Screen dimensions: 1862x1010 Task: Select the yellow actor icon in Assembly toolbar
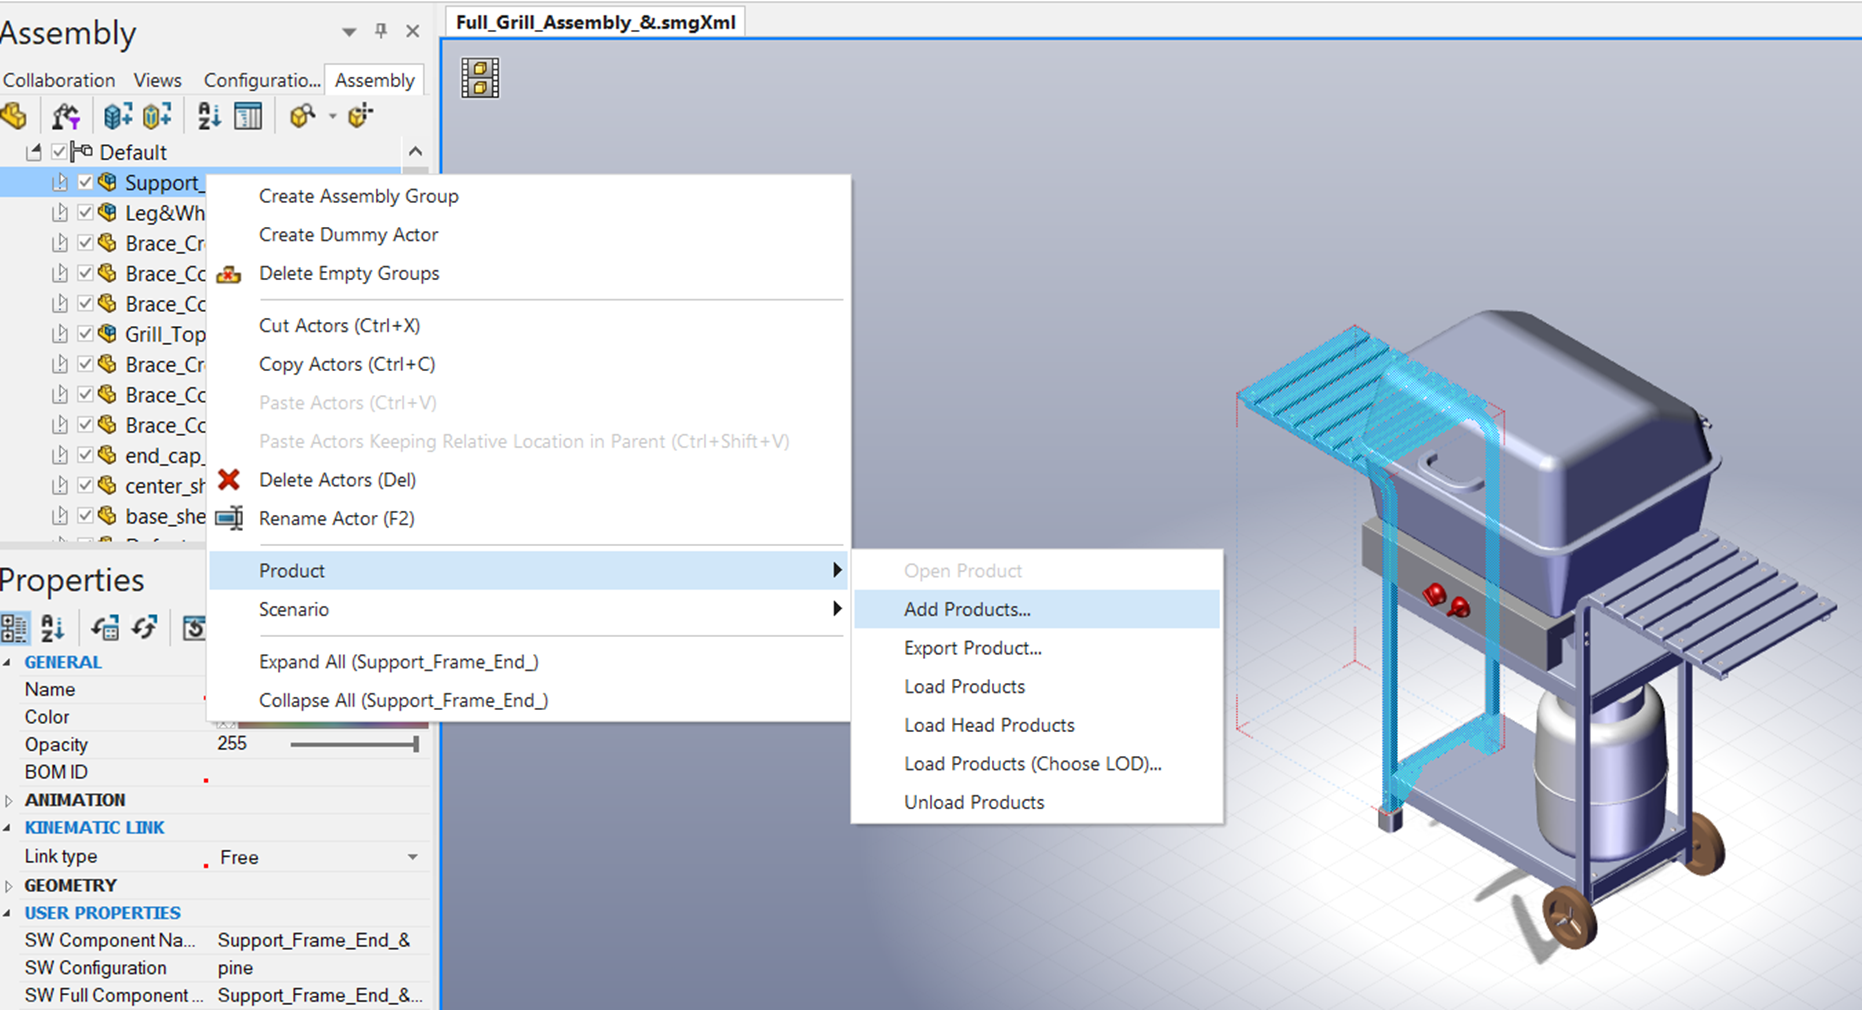[15, 115]
